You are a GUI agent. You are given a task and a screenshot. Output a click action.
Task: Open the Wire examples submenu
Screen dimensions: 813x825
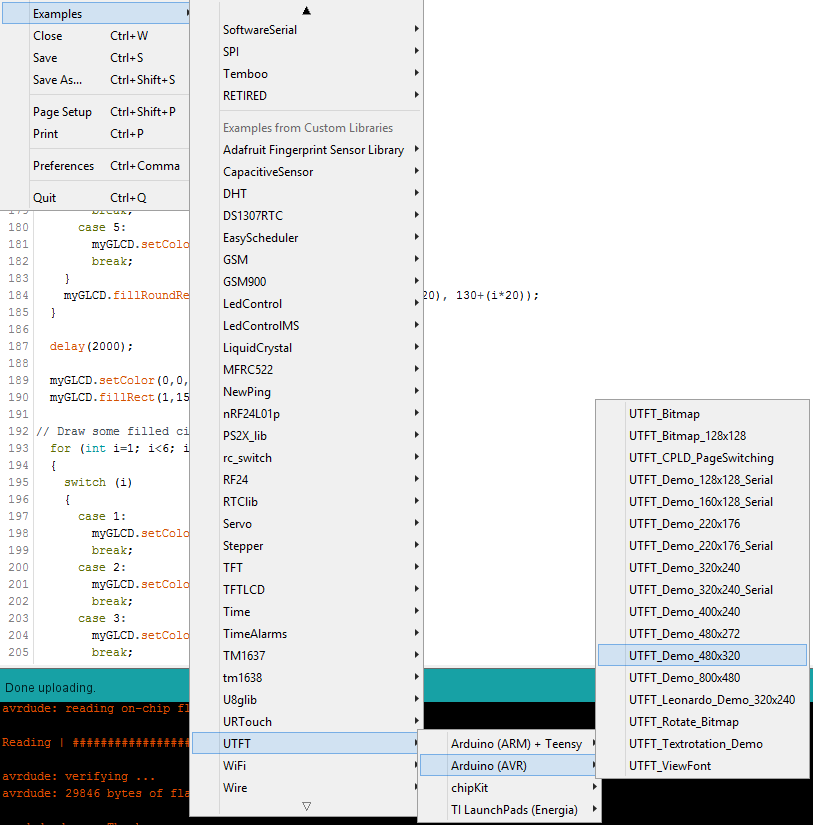tap(306, 788)
